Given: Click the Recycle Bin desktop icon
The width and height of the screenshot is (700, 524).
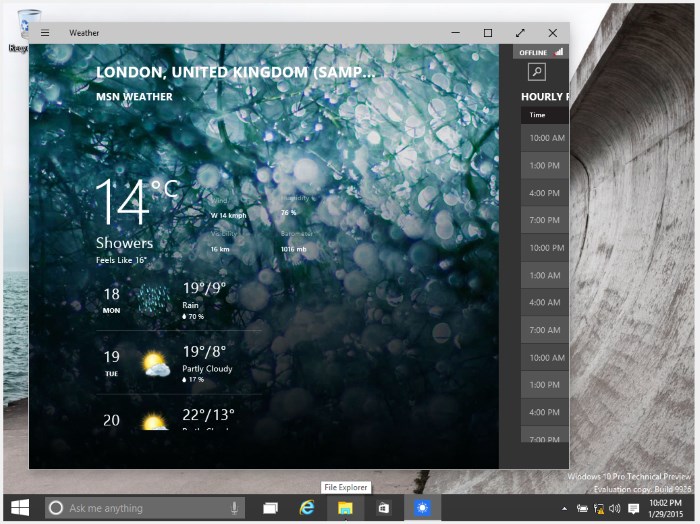Looking at the screenshot, I should (25, 30).
